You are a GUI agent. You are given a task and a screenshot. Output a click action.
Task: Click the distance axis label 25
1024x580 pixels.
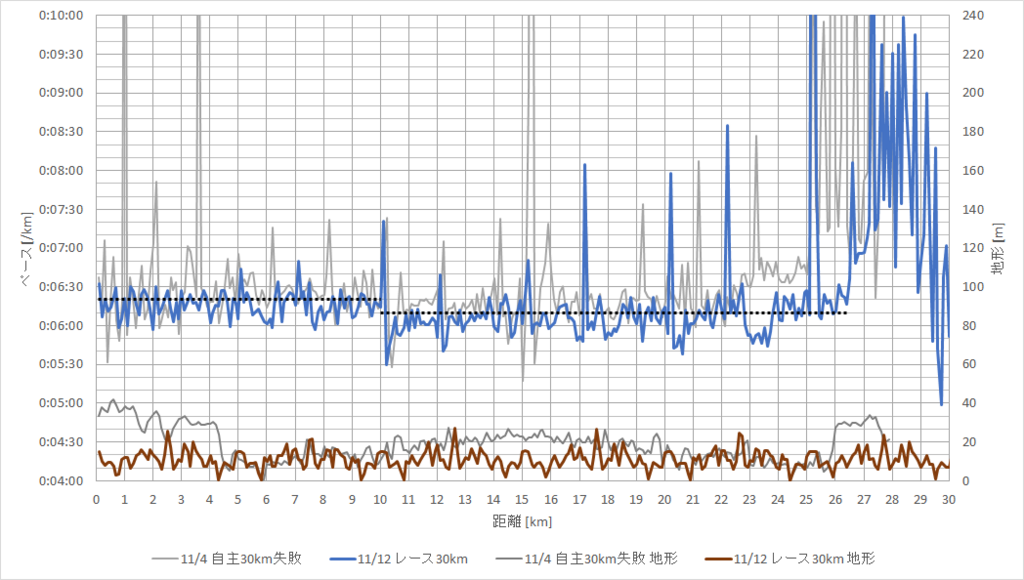pos(806,500)
